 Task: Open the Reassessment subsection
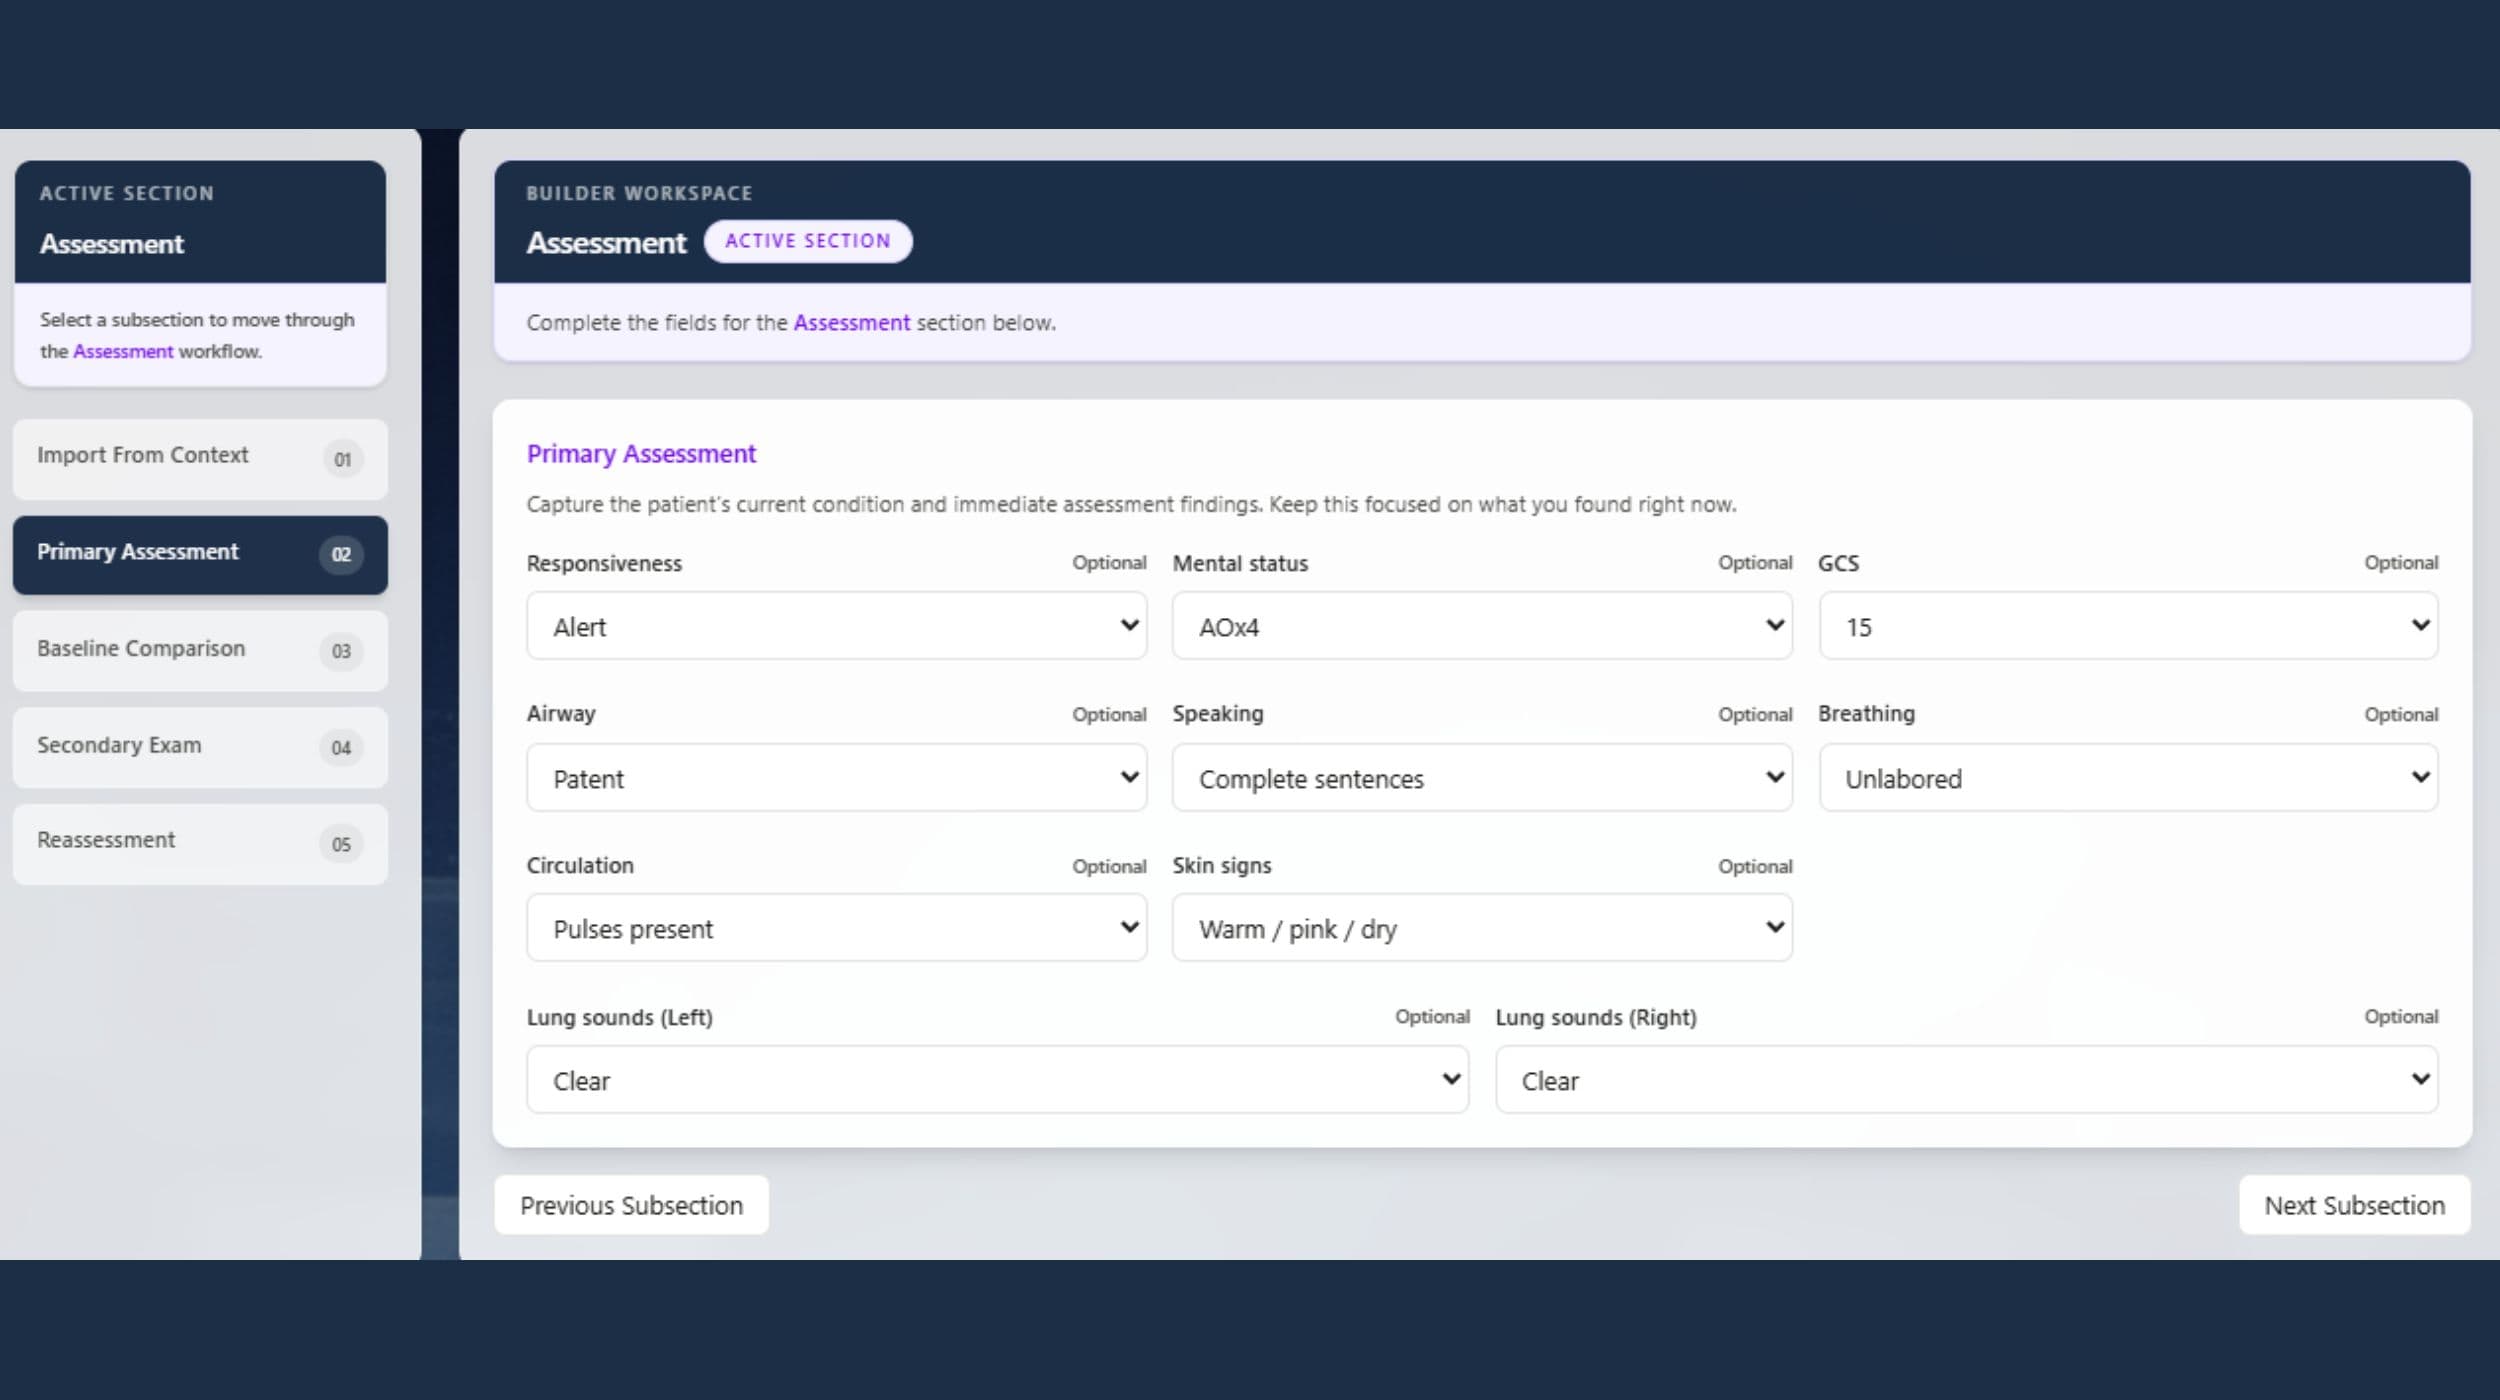pos(200,843)
